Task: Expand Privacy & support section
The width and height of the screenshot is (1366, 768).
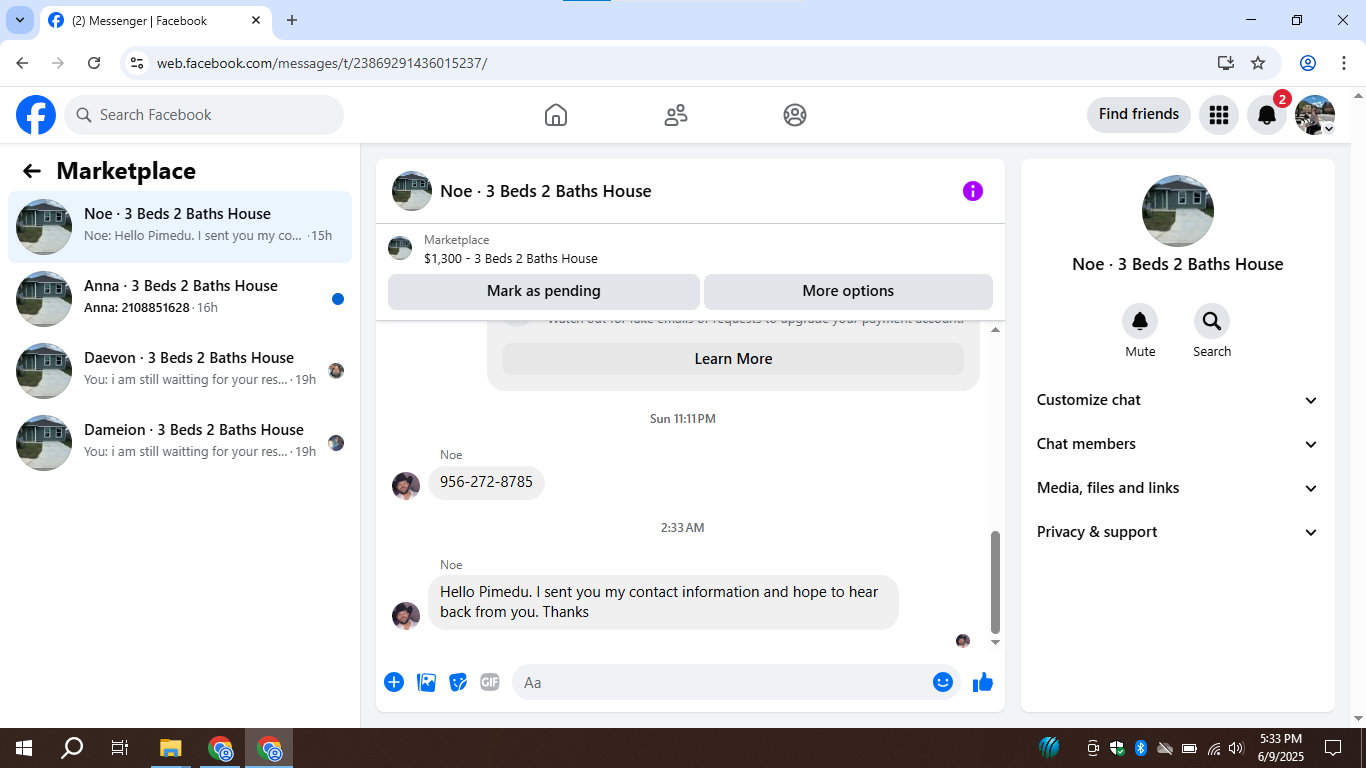Action: tap(1178, 532)
